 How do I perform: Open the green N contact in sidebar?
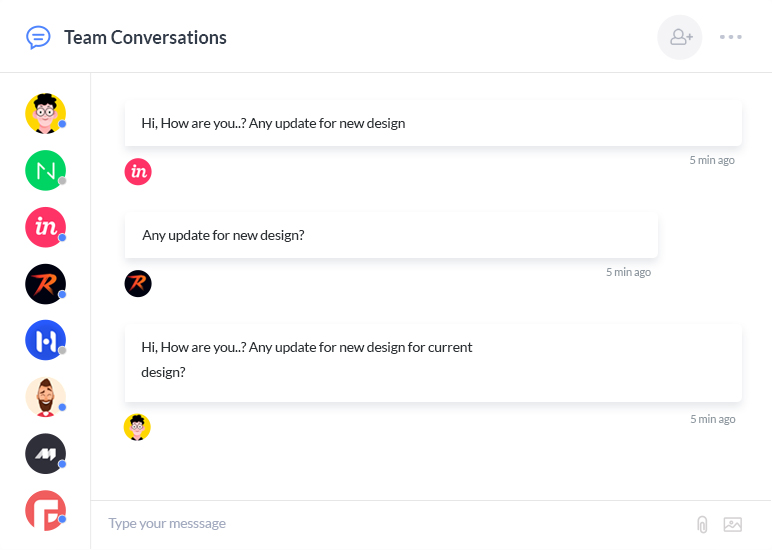[x=45, y=171]
